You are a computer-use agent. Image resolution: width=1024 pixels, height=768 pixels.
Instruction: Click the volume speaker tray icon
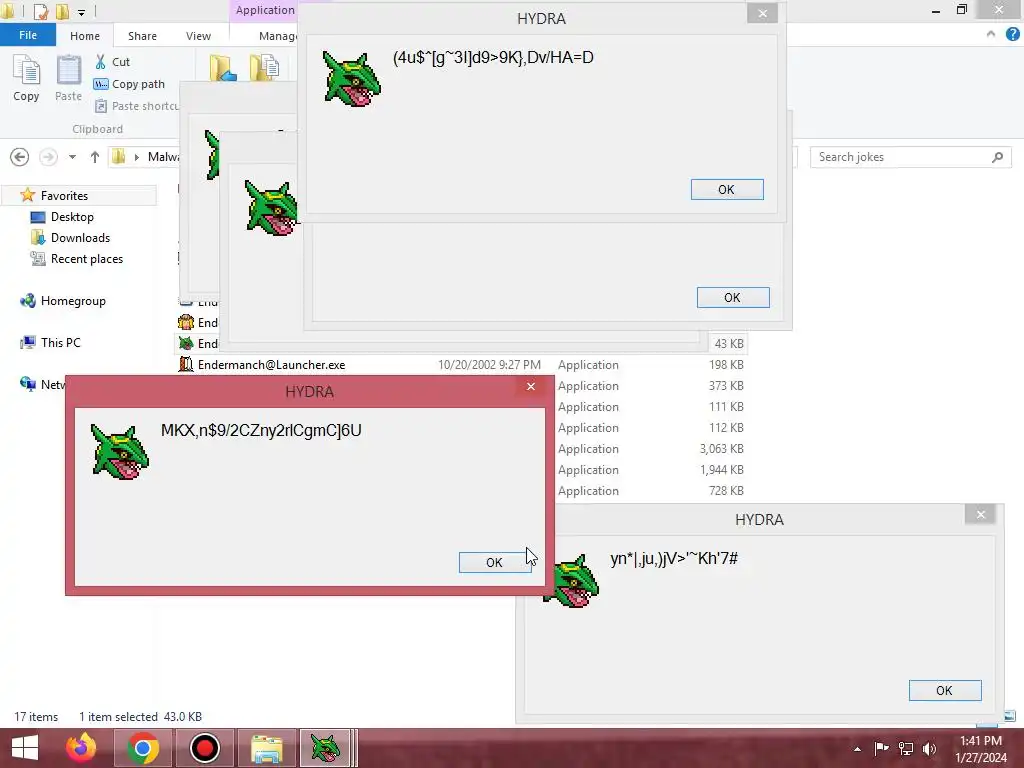coord(929,748)
